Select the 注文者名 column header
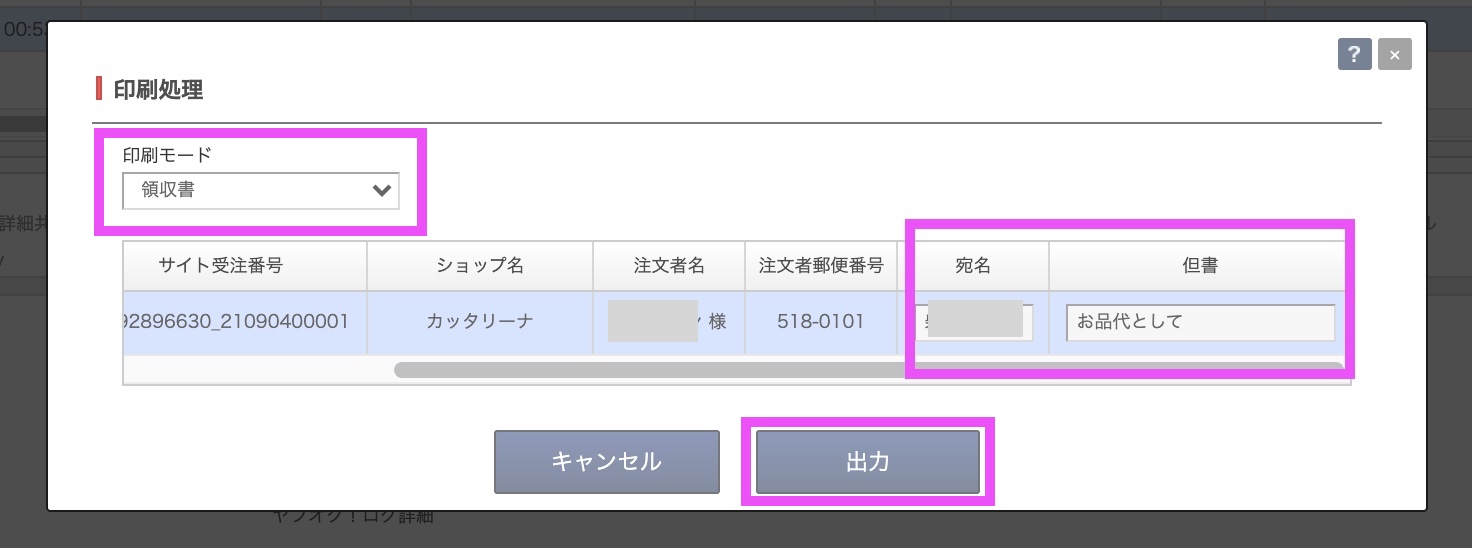 pos(668,266)
